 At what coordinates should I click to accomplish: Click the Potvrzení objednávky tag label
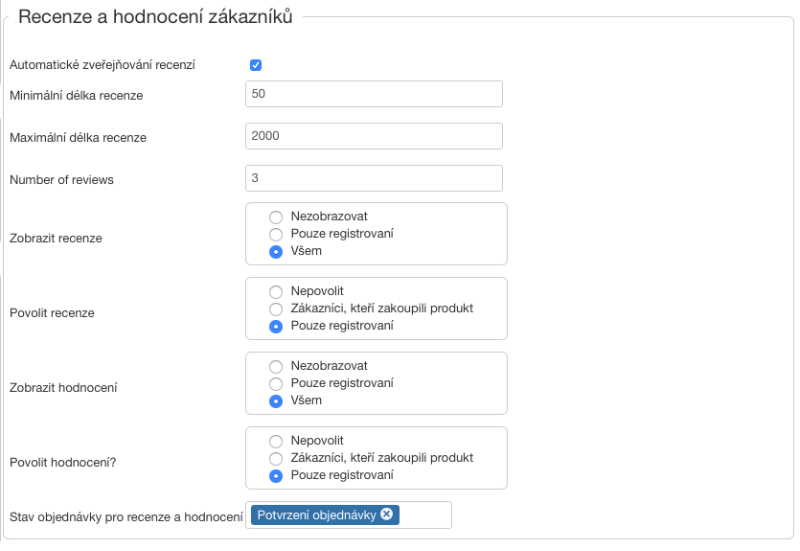click(x=317, y=515)
